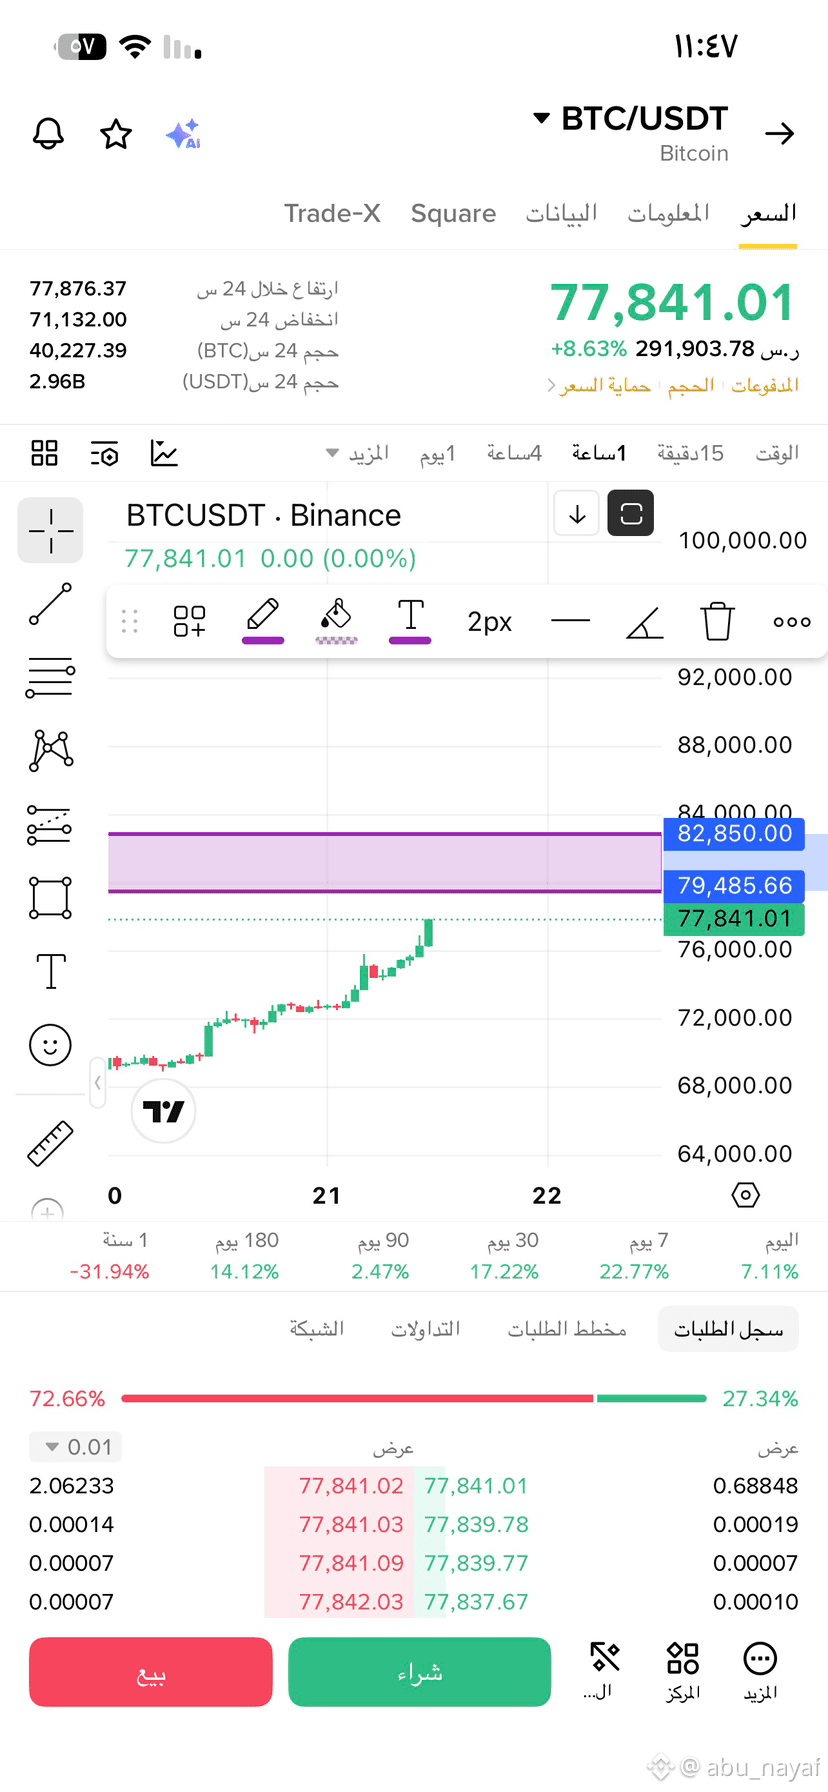Select the 90 day range
828x1792 pixels.
point(381,1256)
